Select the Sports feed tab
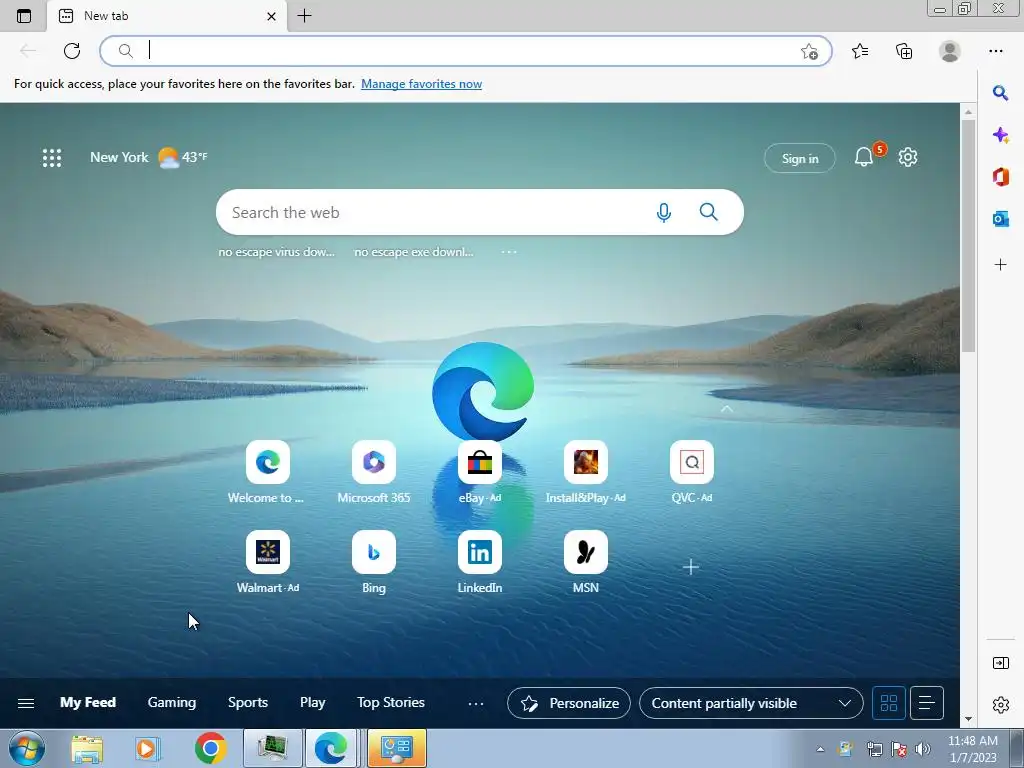Viewport: 1024px width, 768px height. pyautogui.click(x=248, y=703)
